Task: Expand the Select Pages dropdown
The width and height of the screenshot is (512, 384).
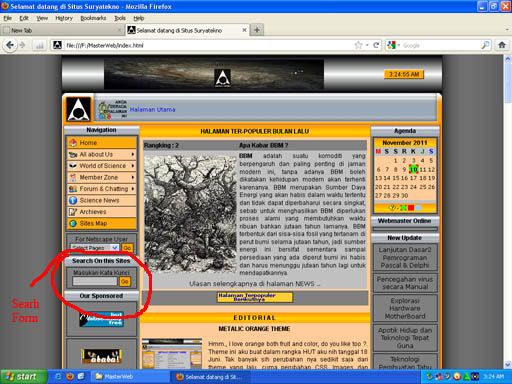Action: 115,248
